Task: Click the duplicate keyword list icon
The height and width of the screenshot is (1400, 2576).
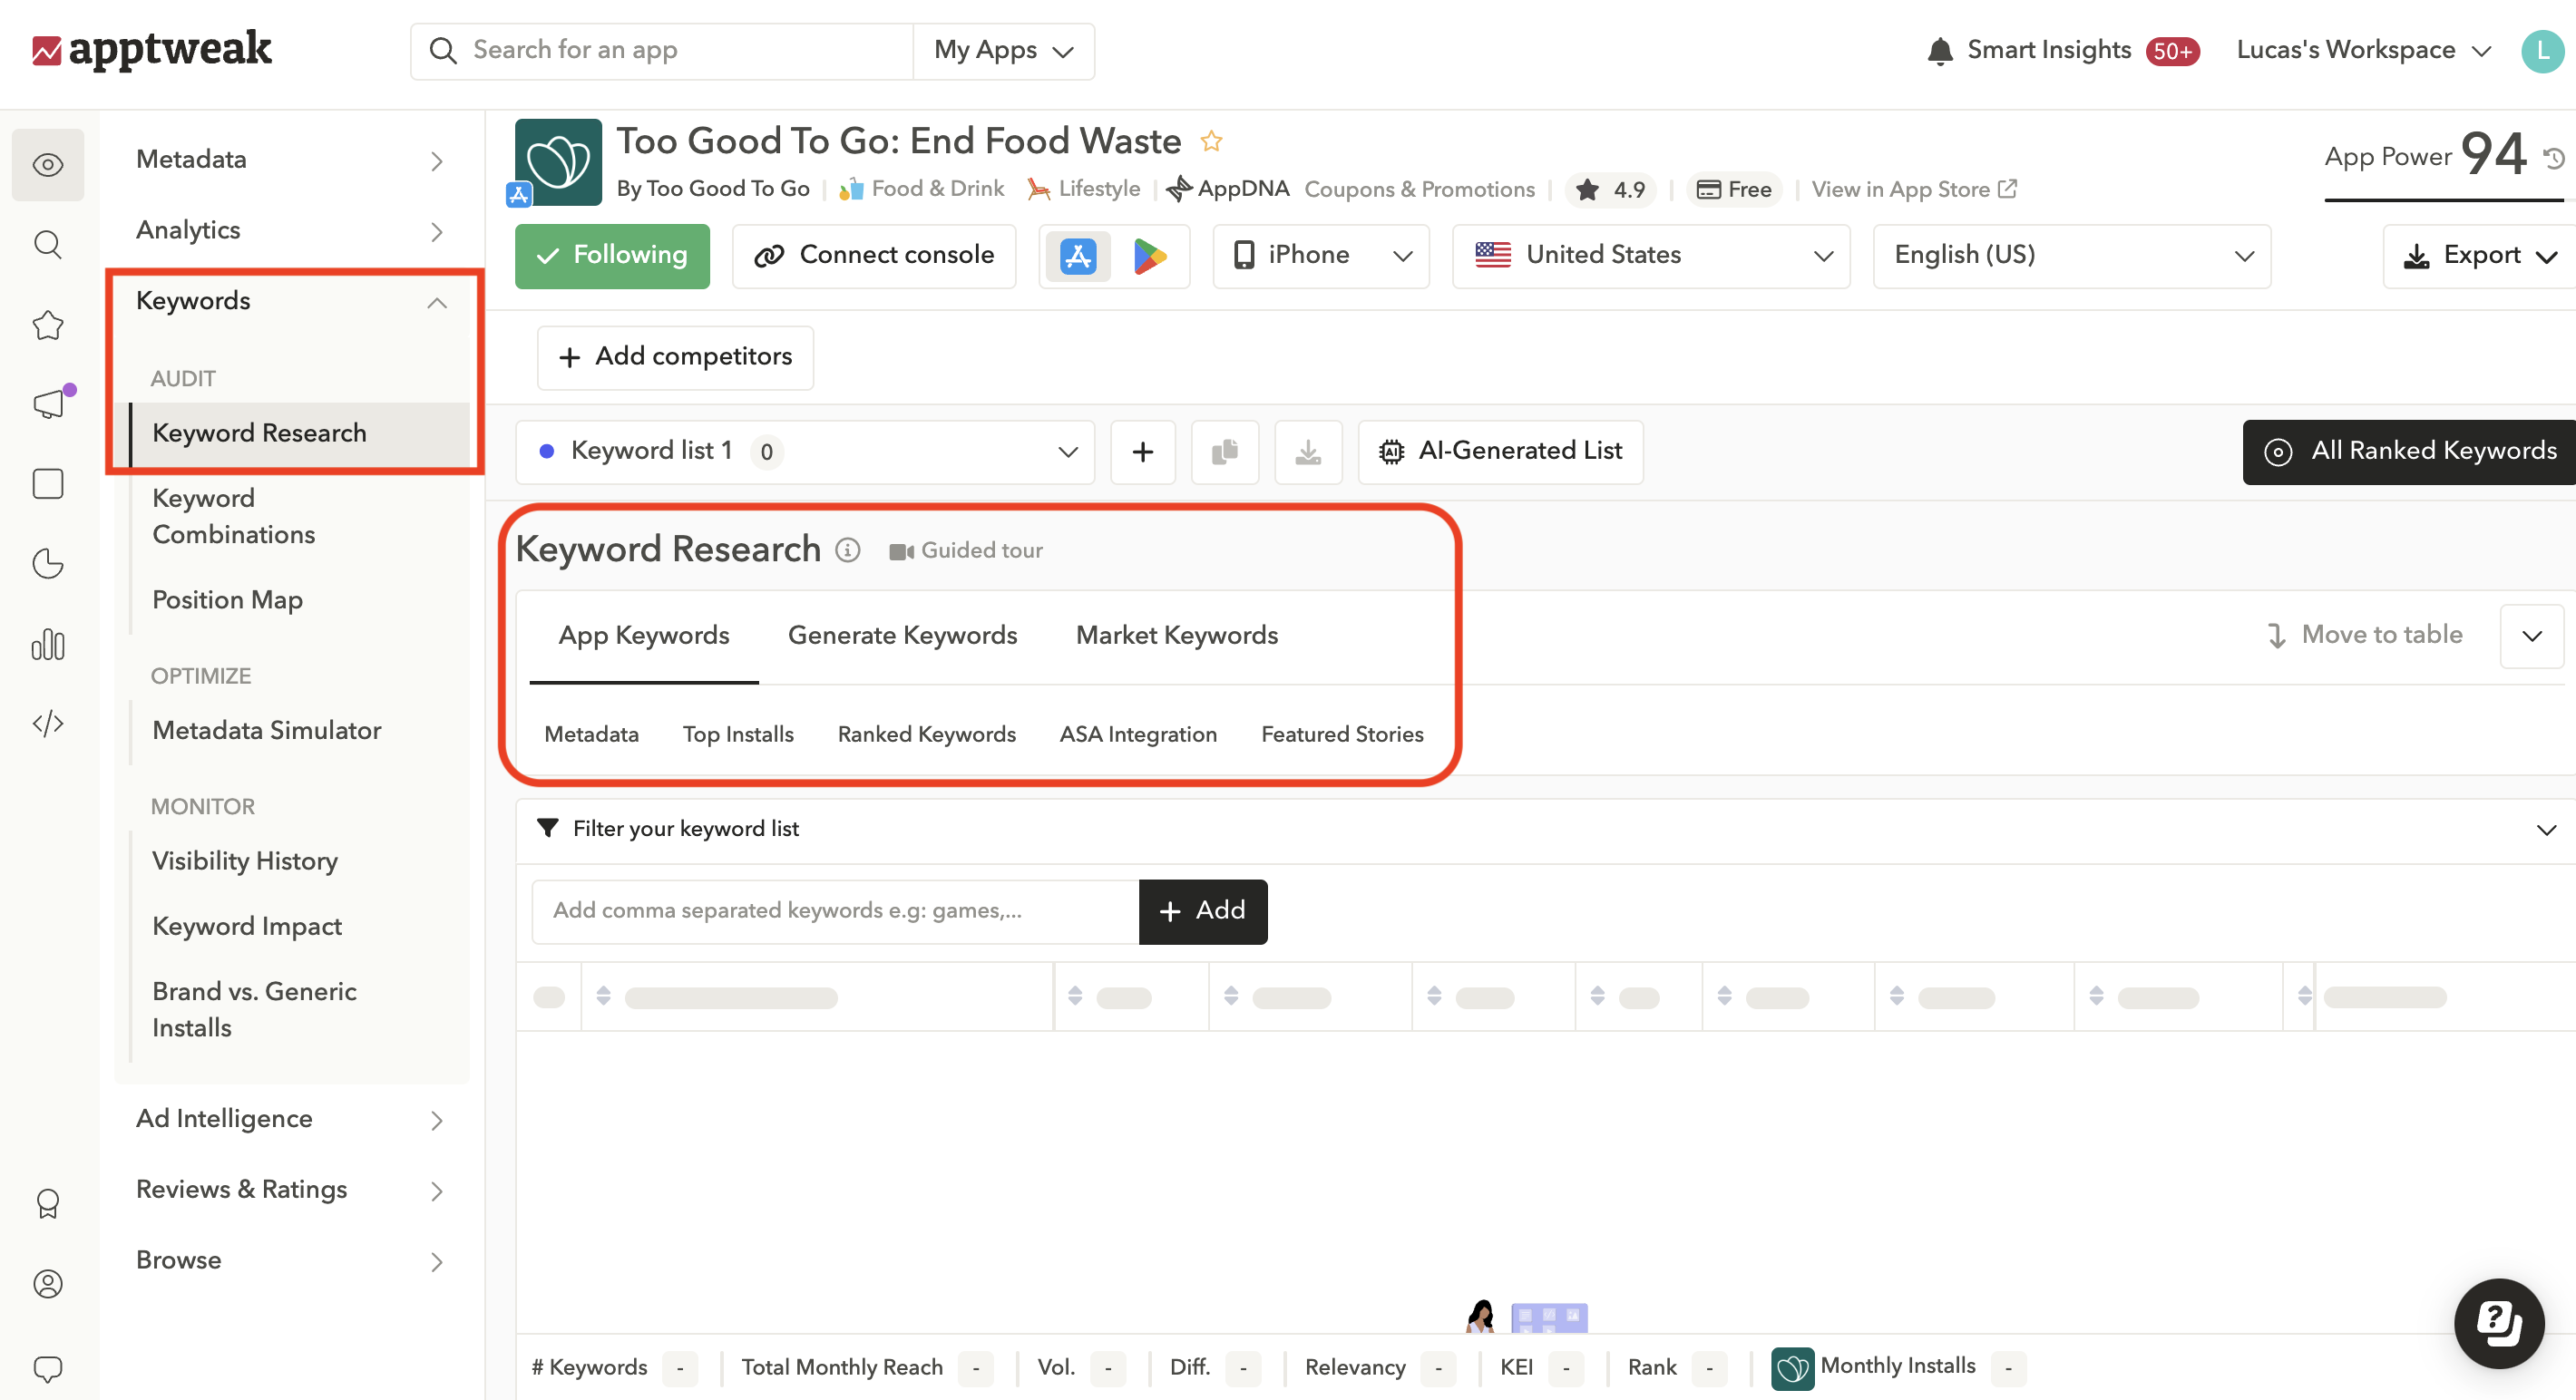Action: click(1224, 452)
